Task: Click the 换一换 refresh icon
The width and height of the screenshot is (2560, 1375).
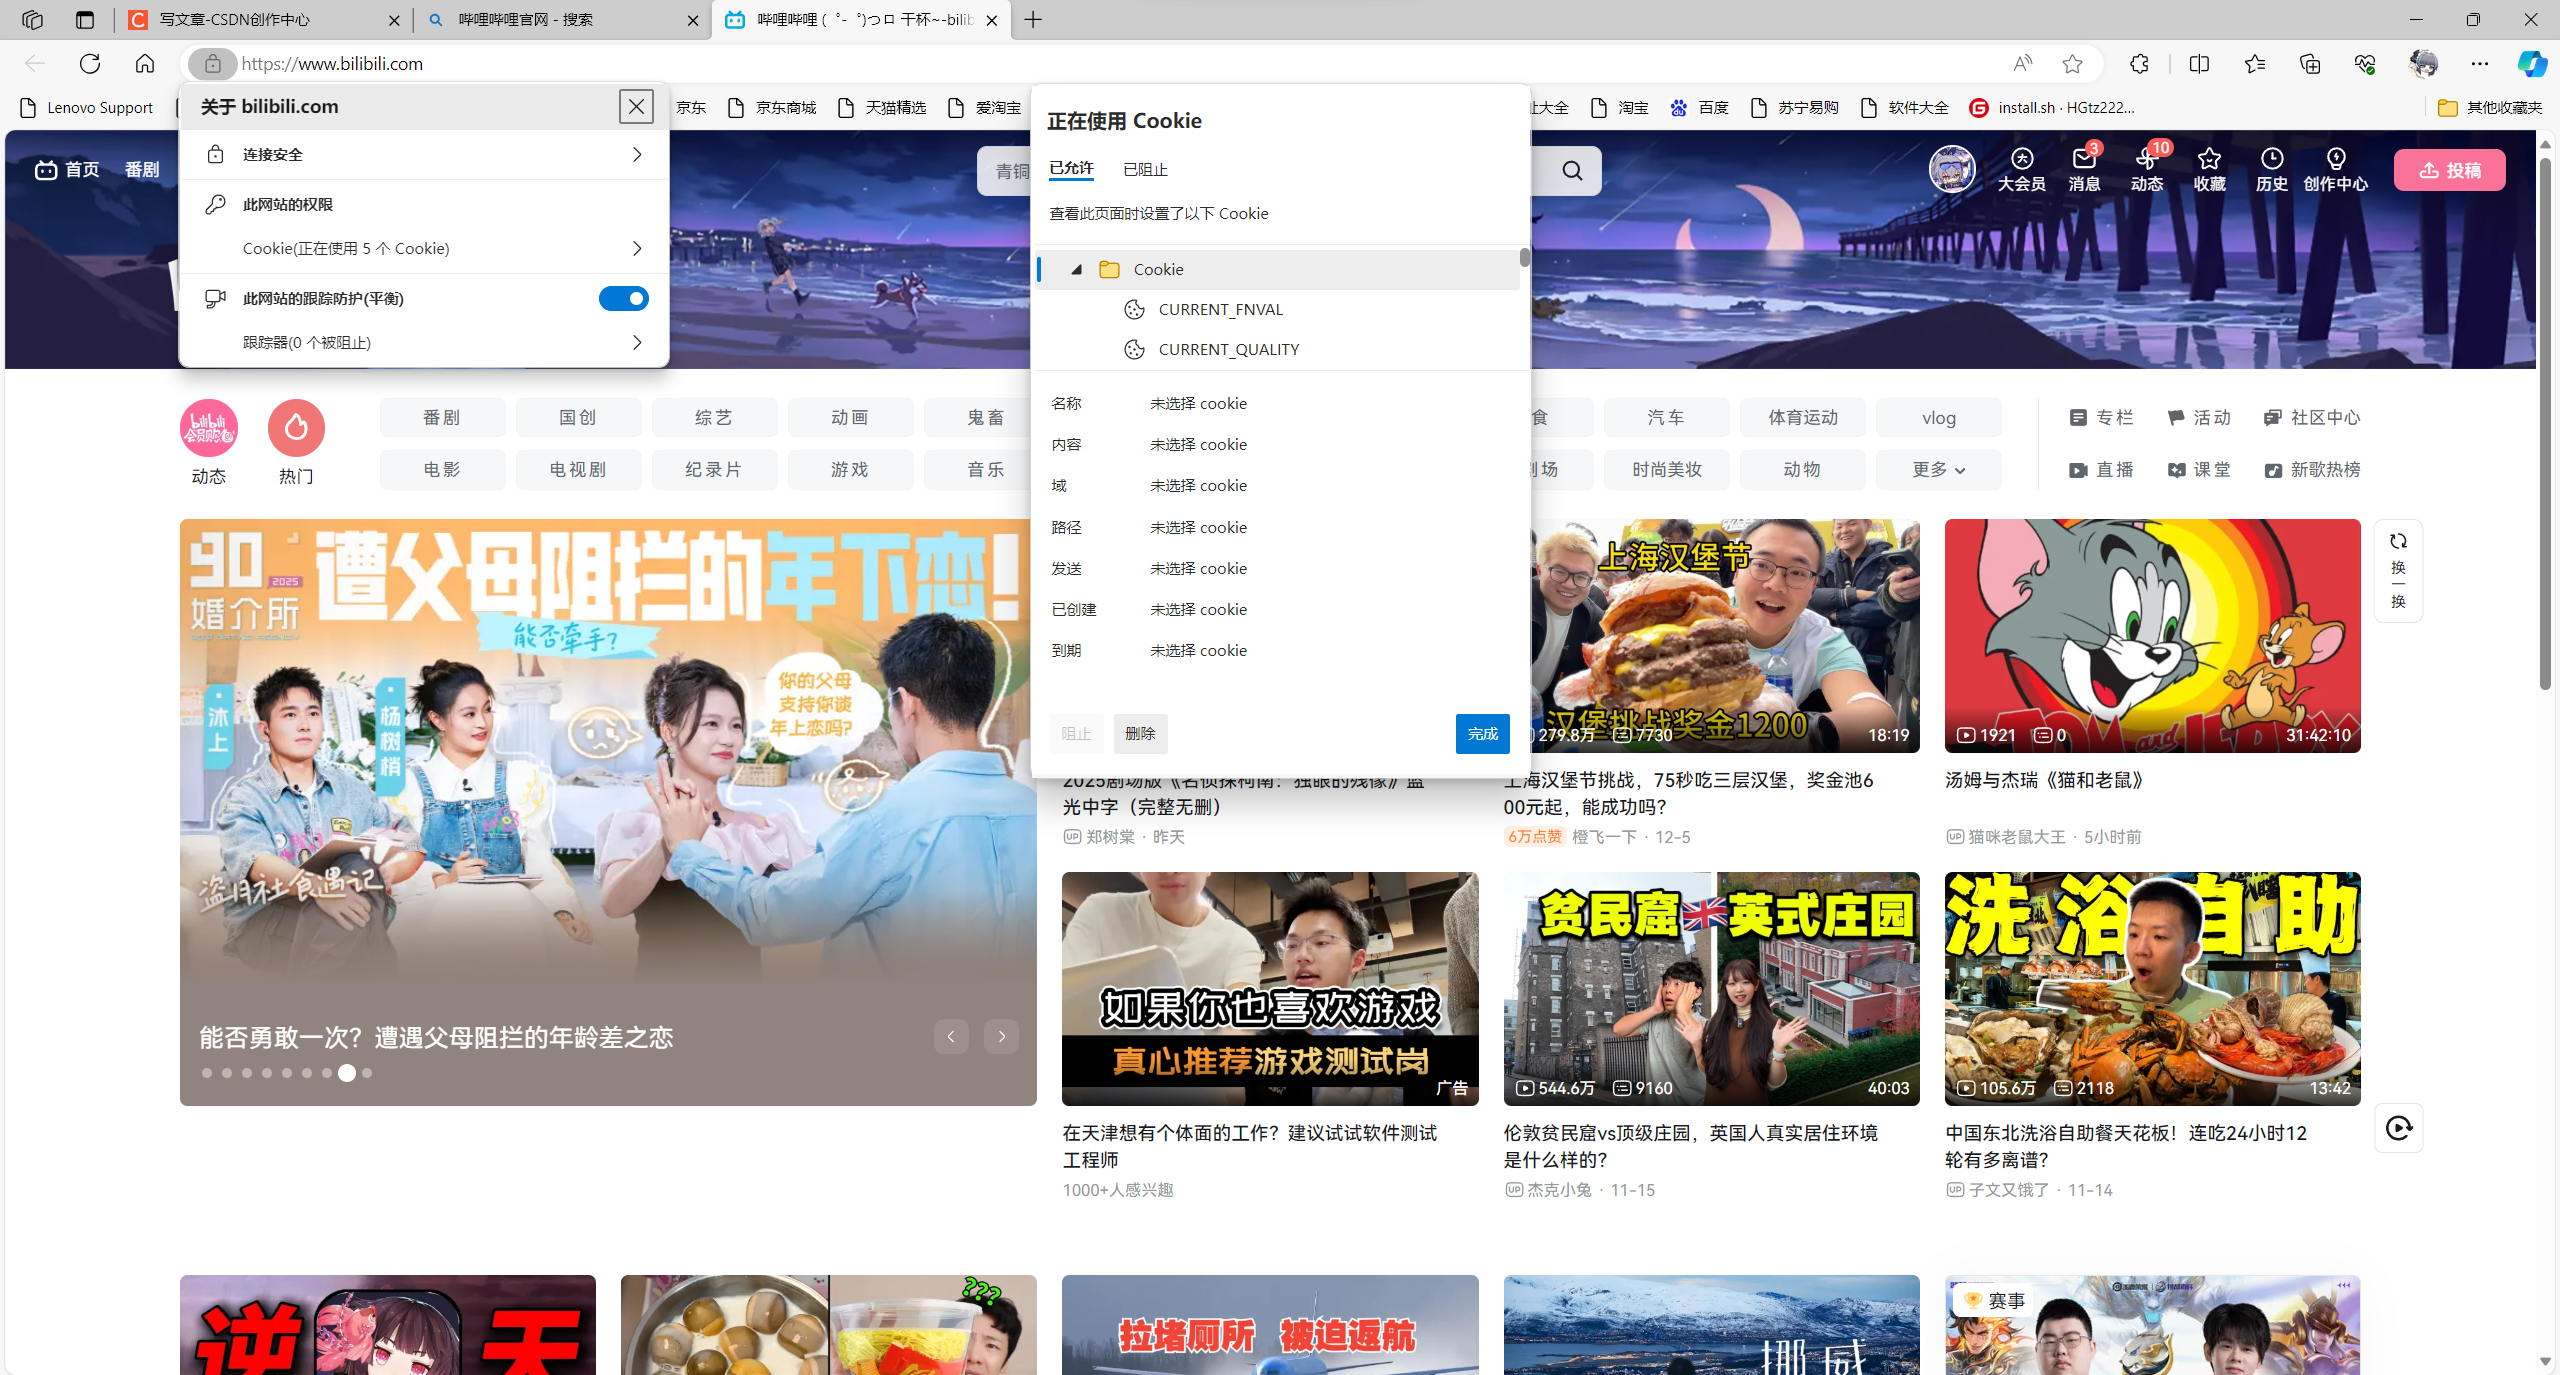Action: (2398, 542)
